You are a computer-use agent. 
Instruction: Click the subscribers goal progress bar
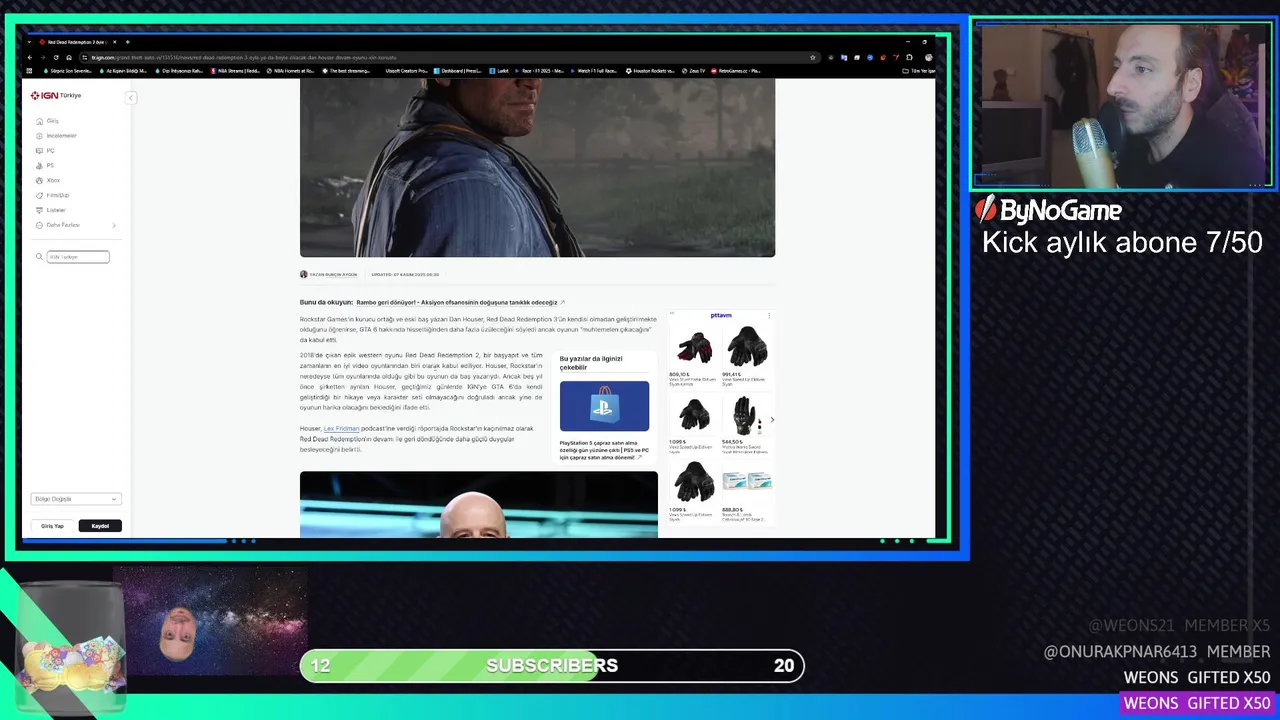tap(552, 666)
